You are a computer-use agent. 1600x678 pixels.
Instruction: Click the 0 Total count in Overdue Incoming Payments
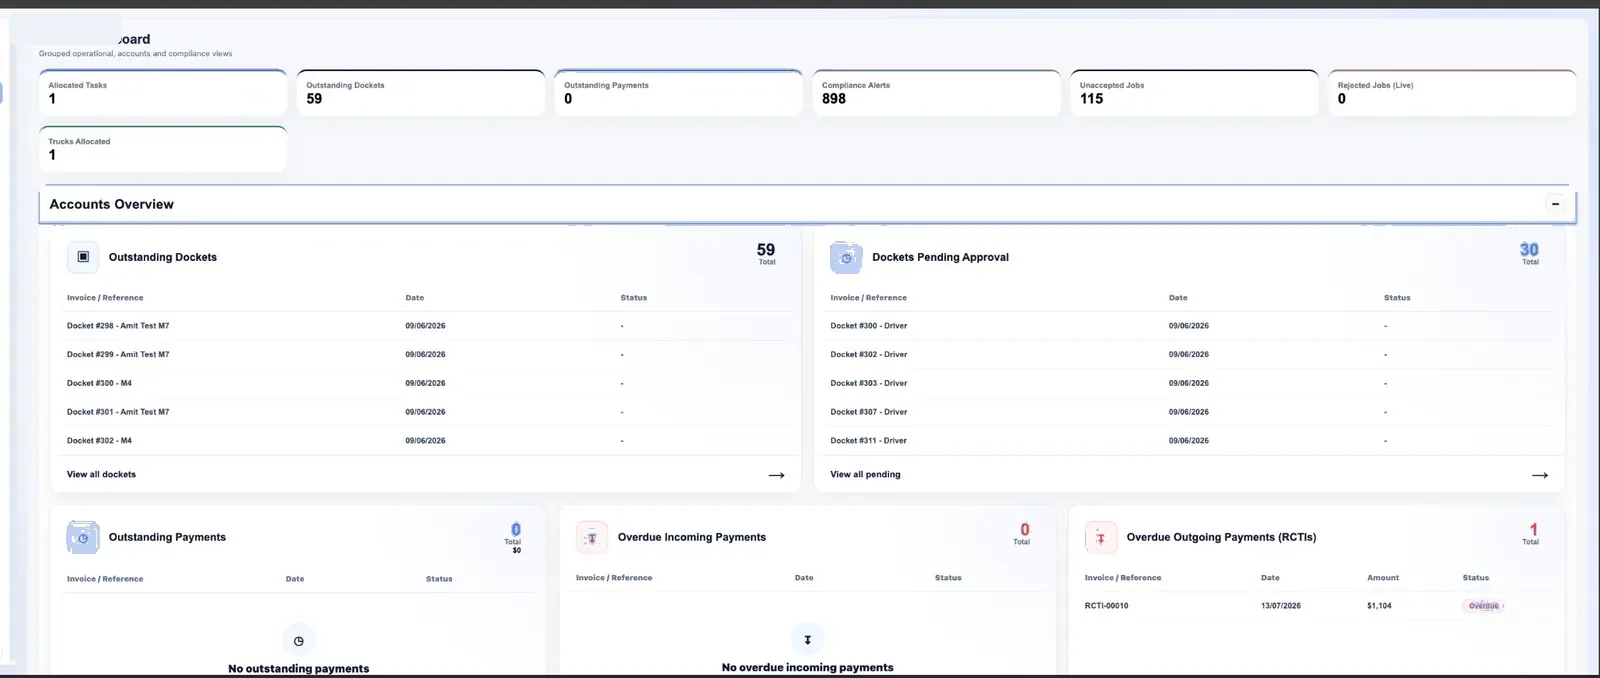click(1022, 533)
